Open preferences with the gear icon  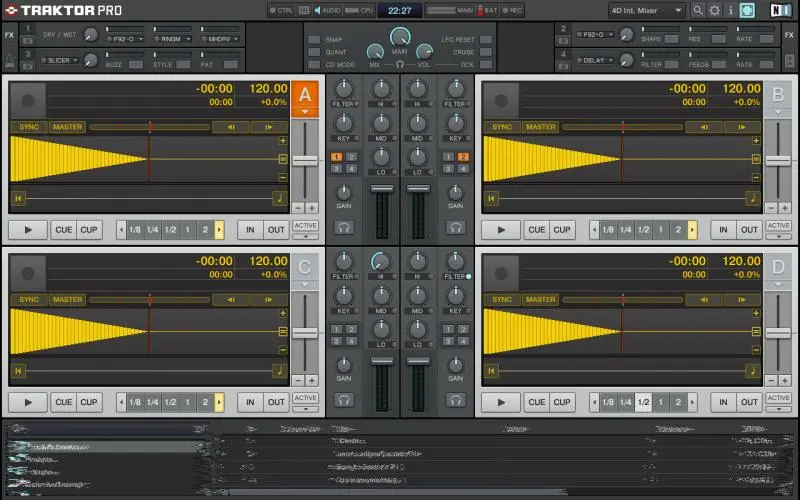tap(714, 10)
